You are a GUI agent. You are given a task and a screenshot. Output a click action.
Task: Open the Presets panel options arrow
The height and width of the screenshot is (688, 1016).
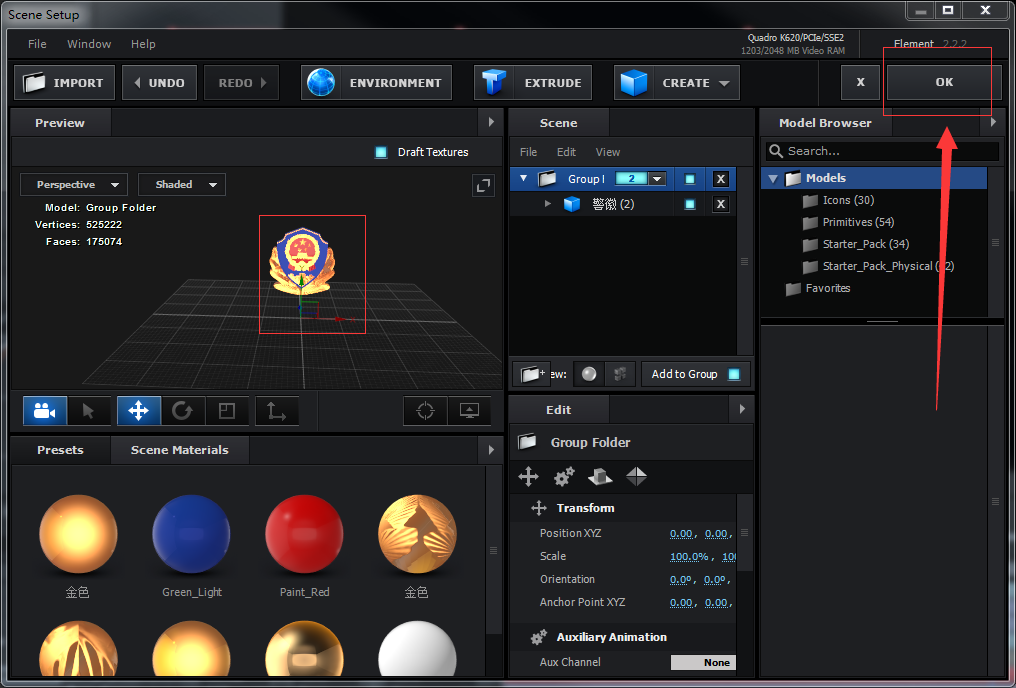tap(491, 450)
